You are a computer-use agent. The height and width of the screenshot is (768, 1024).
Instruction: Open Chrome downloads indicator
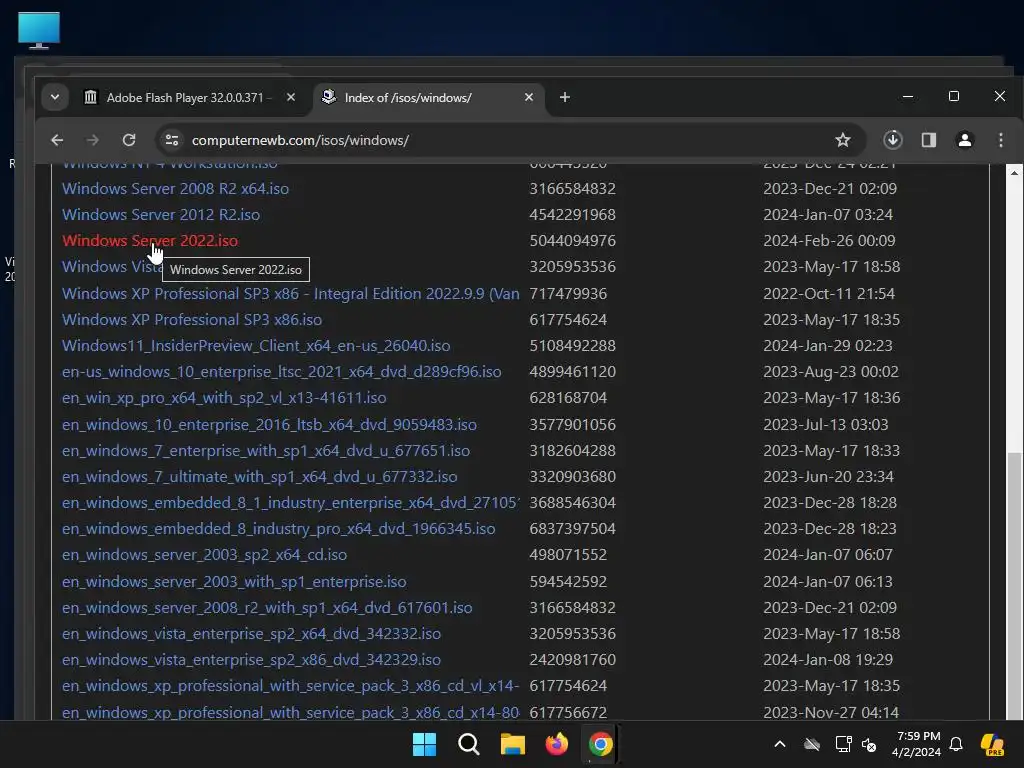click(893, 140)
